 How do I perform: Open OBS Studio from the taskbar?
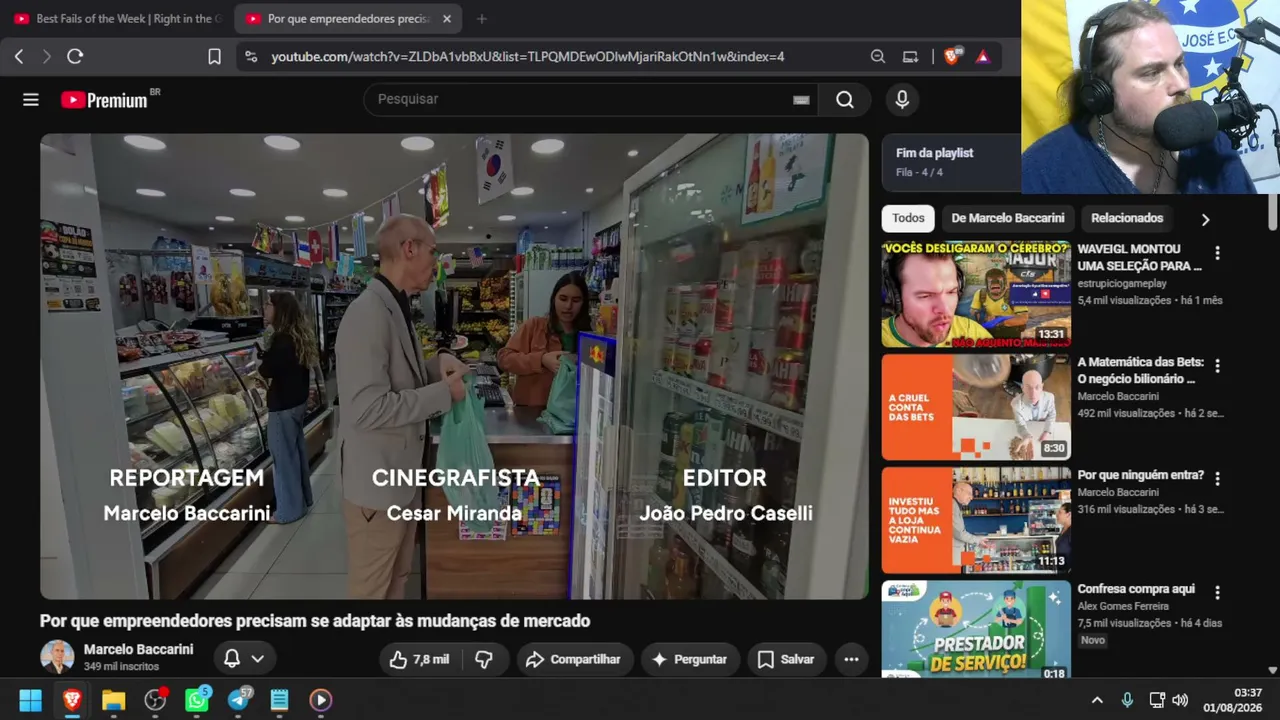pos(155,699)
